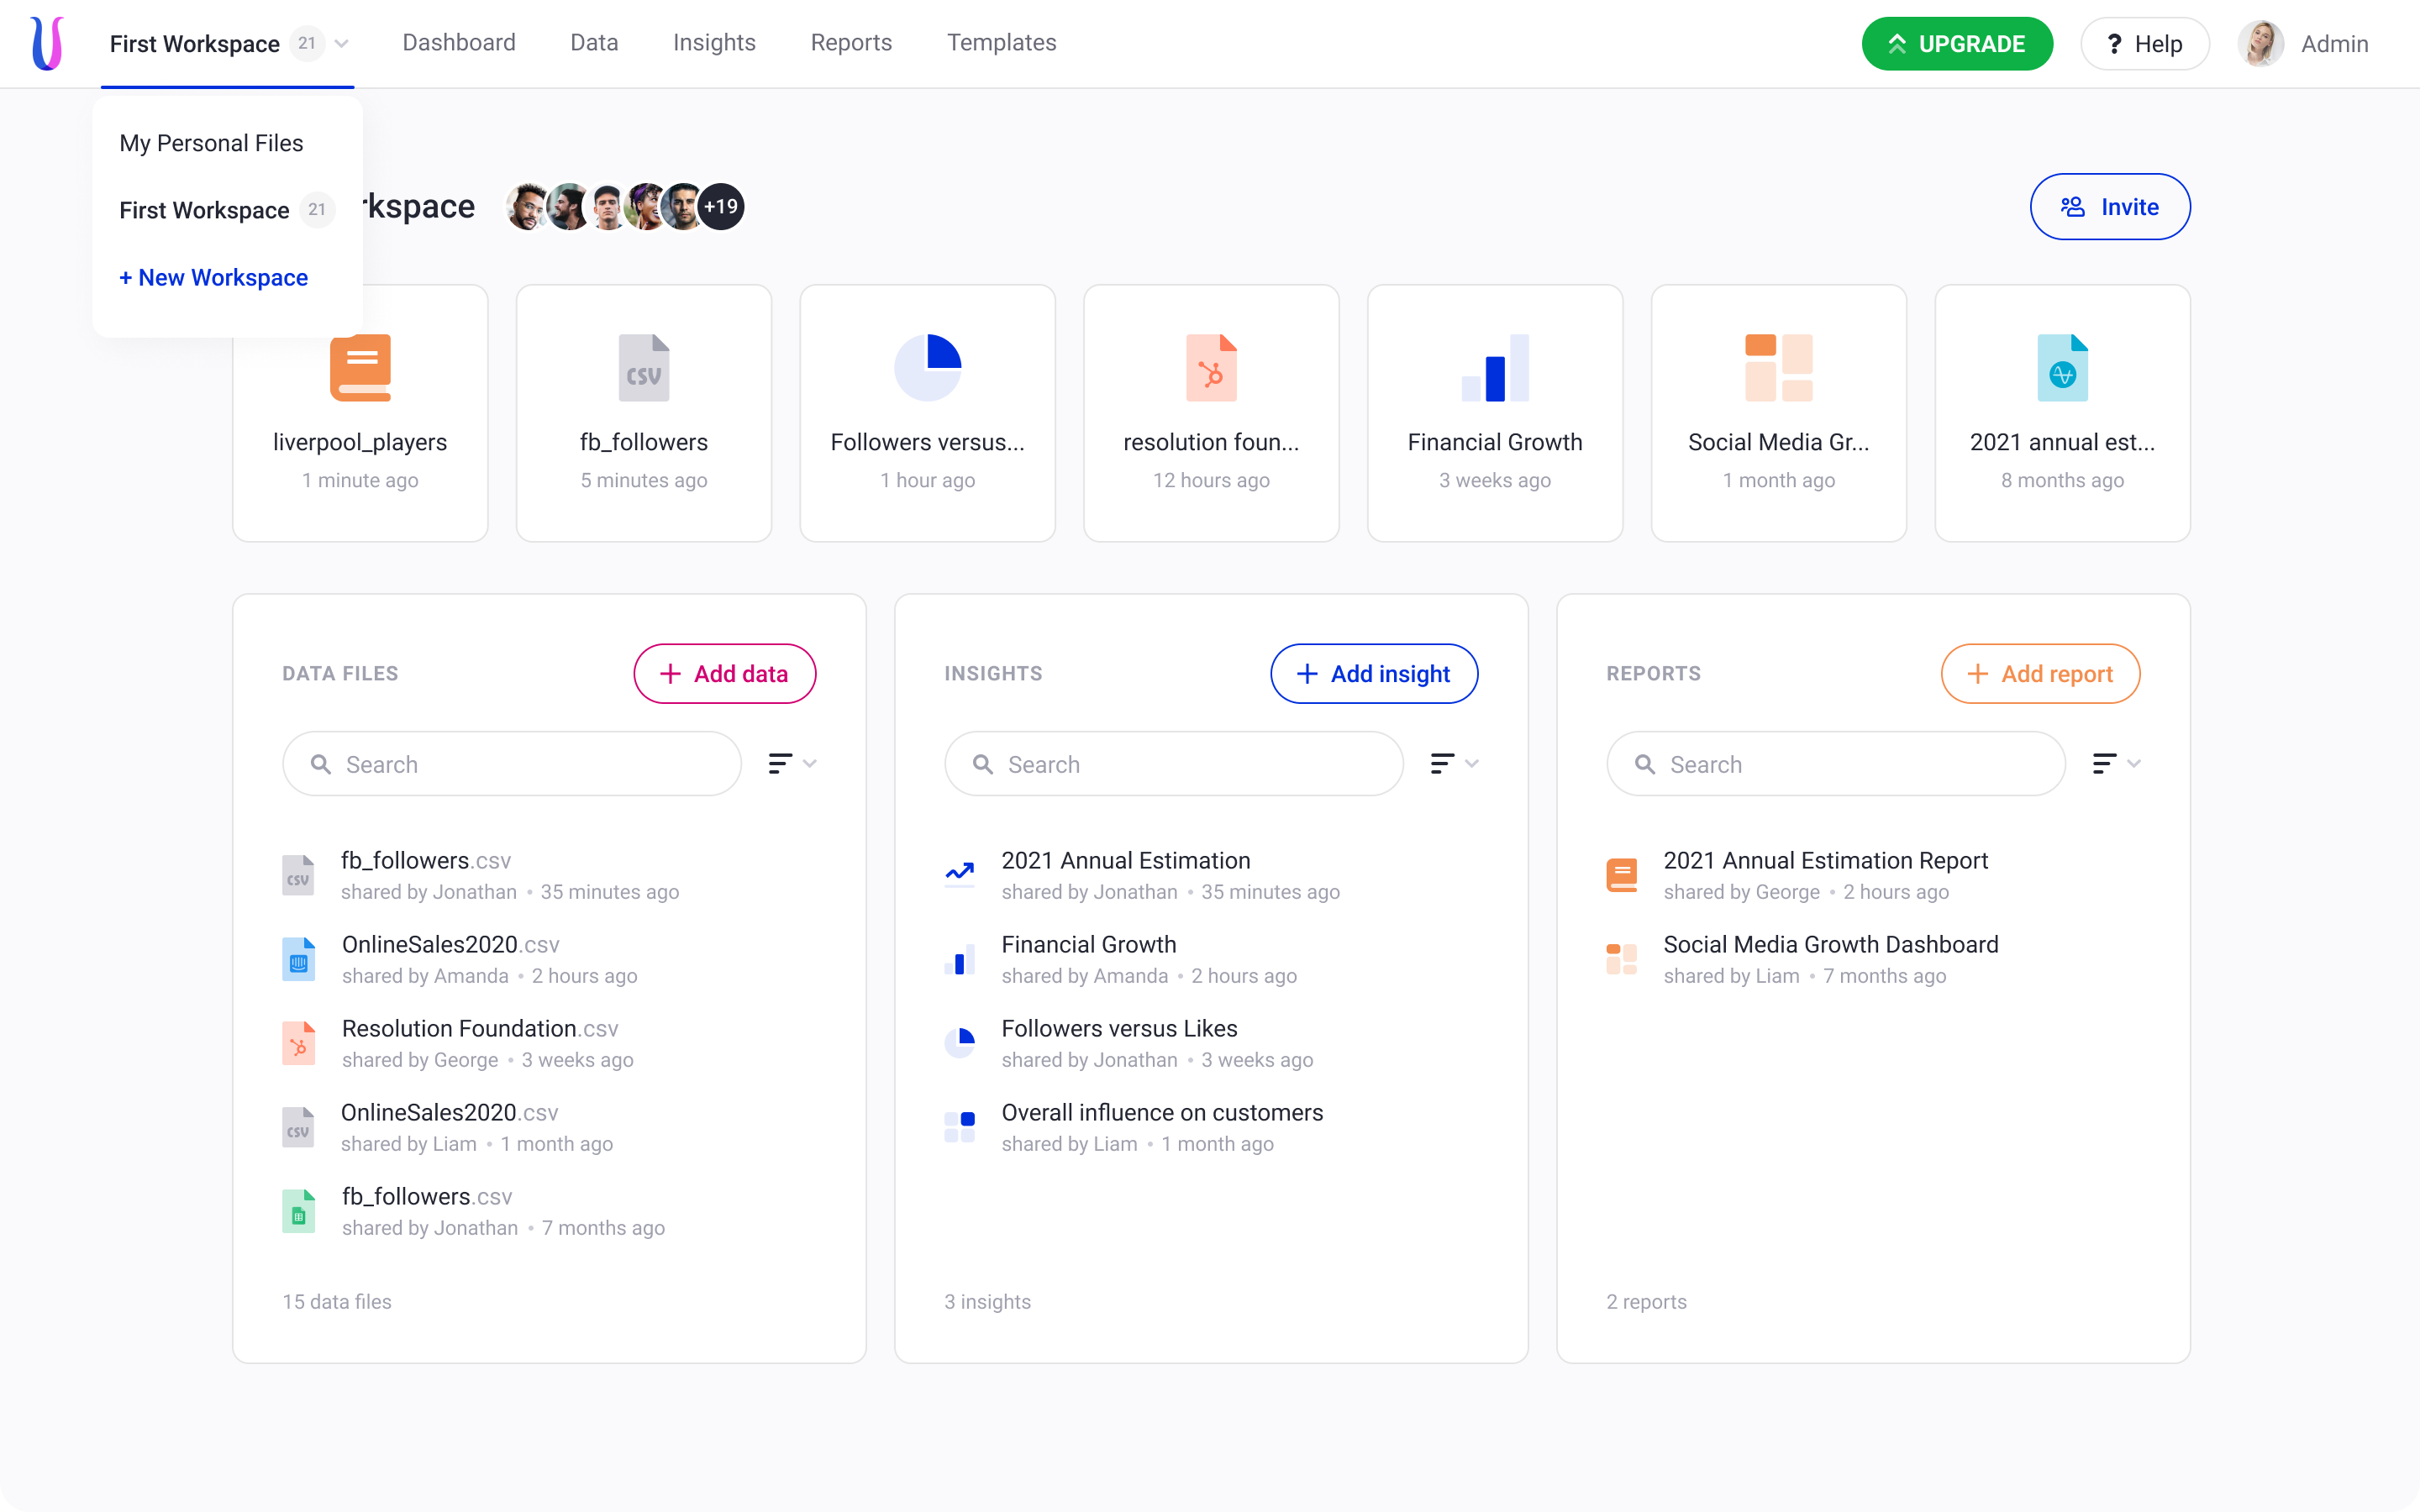Open the Followers versus pie chart card
This screenshot has height=1512, width=2420.
coord(927,412)
